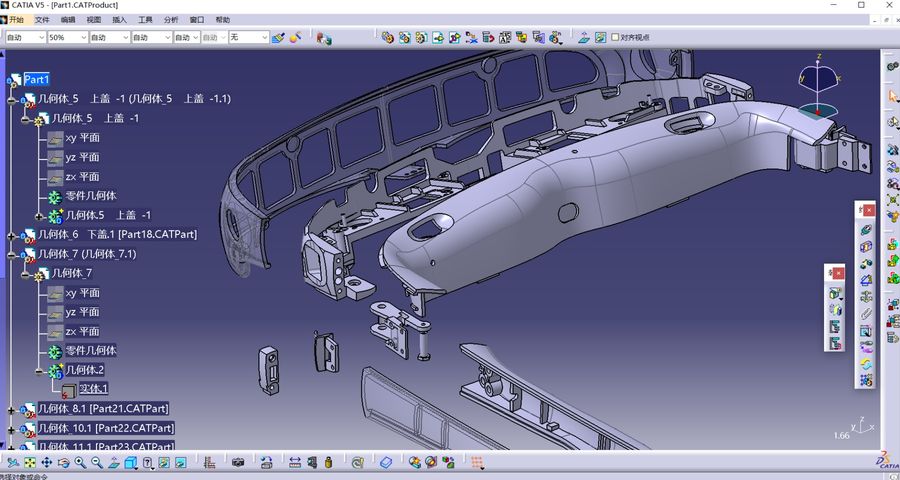Click the Zoom In magnifier
900x480 pixels.
click(80, 462)
